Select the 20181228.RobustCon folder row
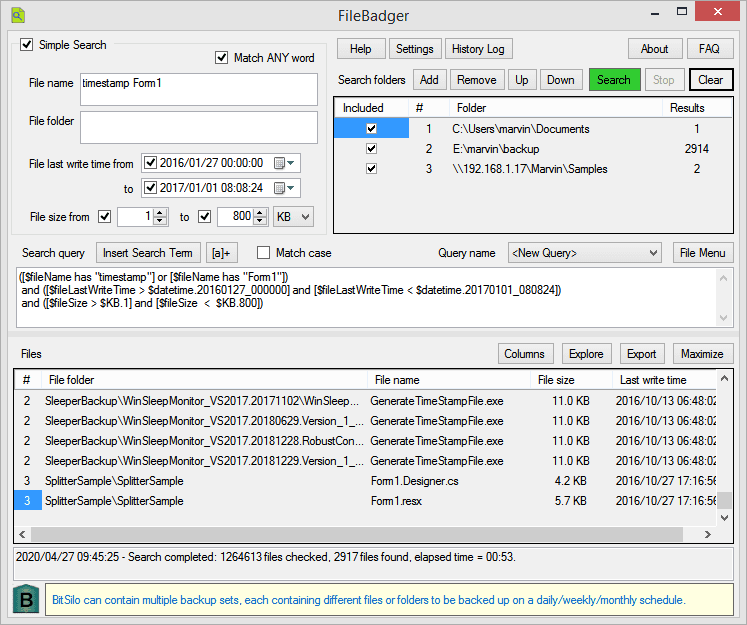 pyautogui.click(x=365, y=441)
